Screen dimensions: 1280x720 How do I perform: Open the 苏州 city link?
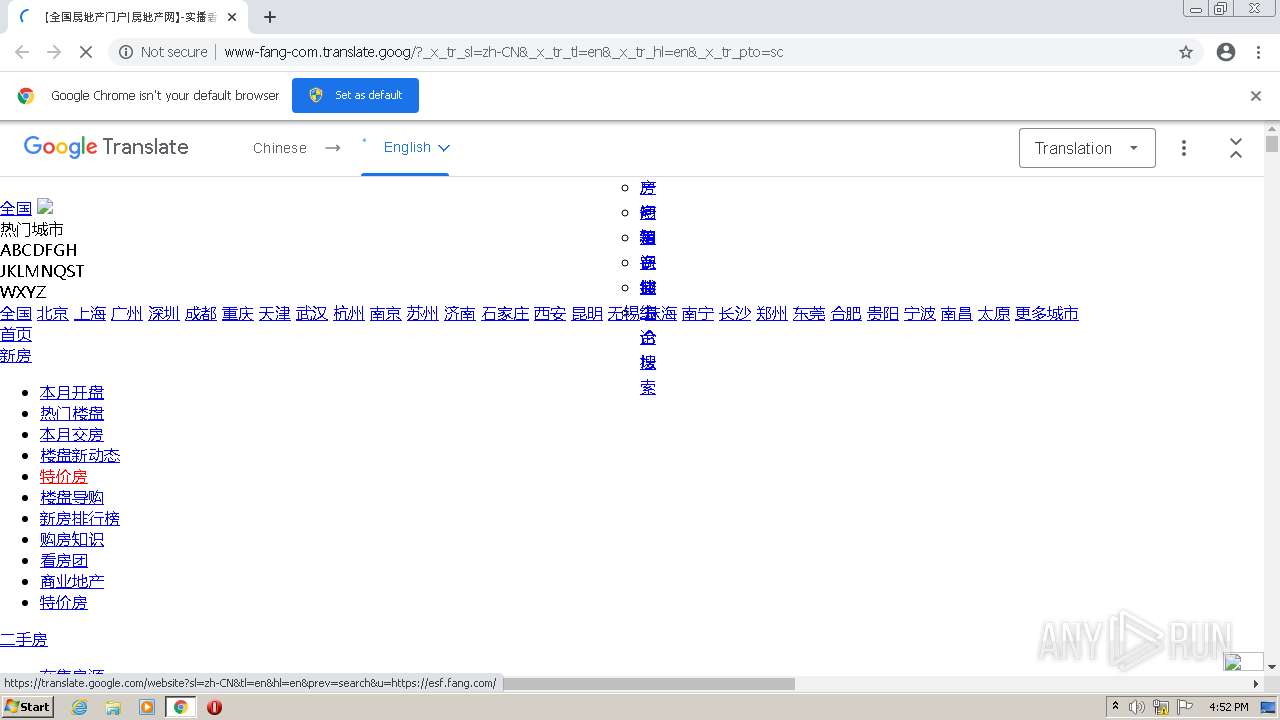423,313
